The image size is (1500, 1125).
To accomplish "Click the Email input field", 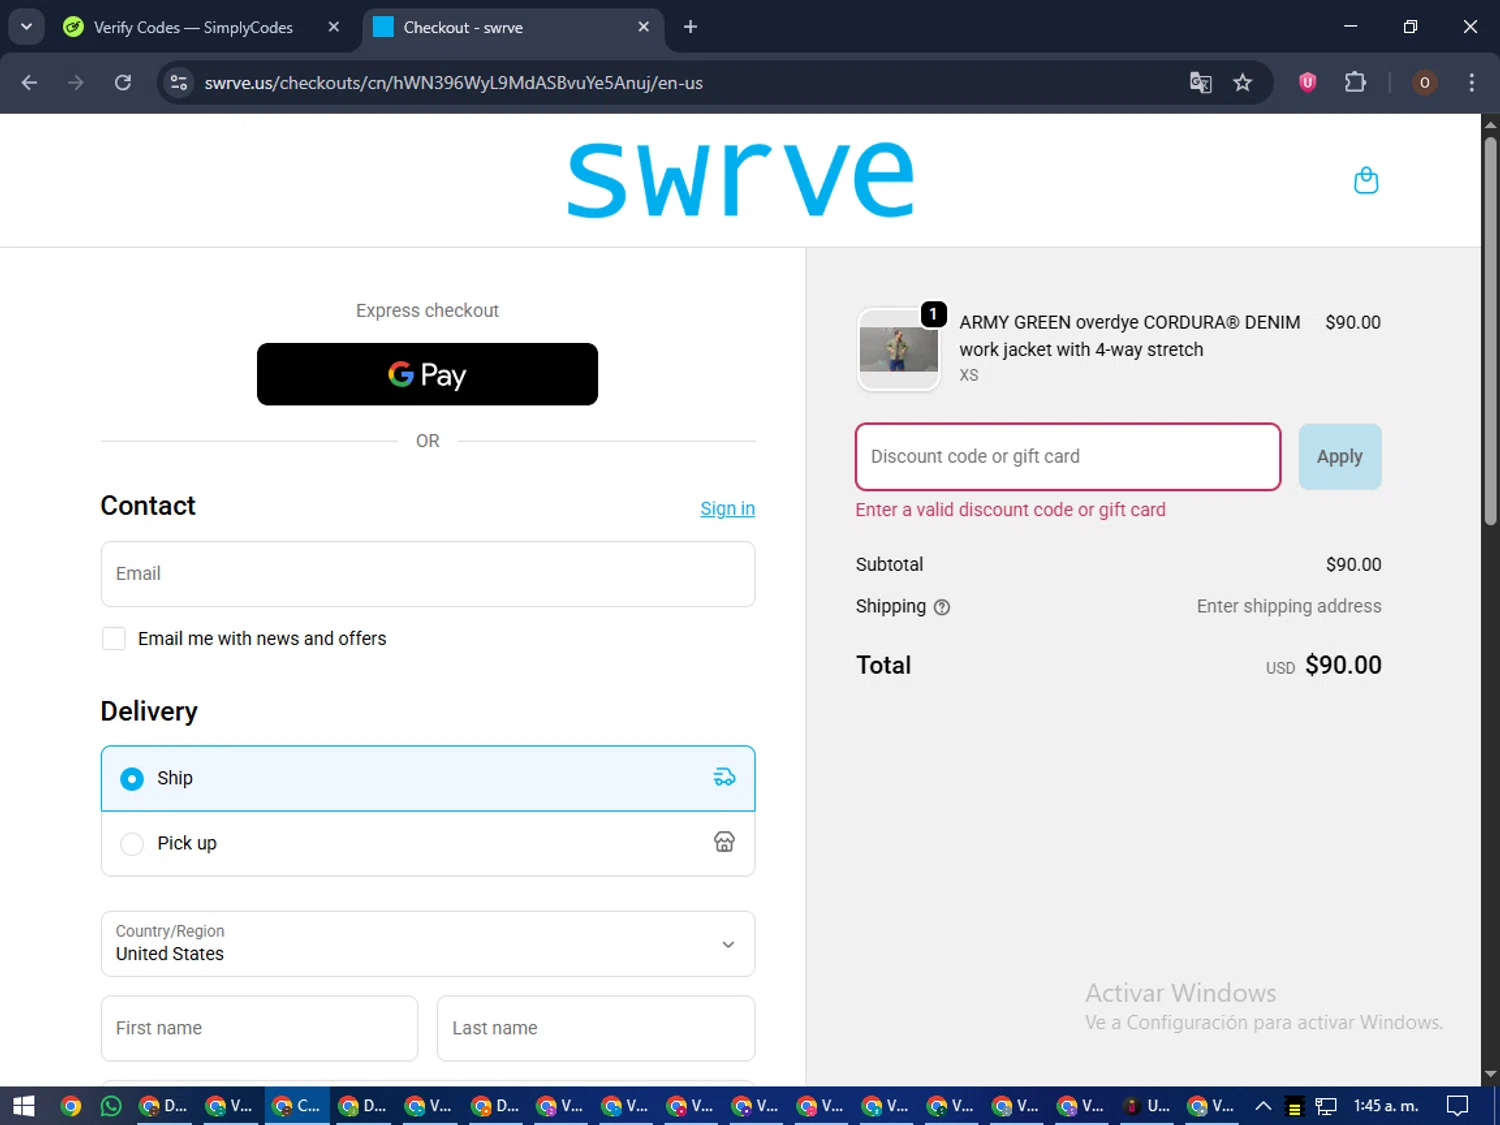I will click(428, 573).
